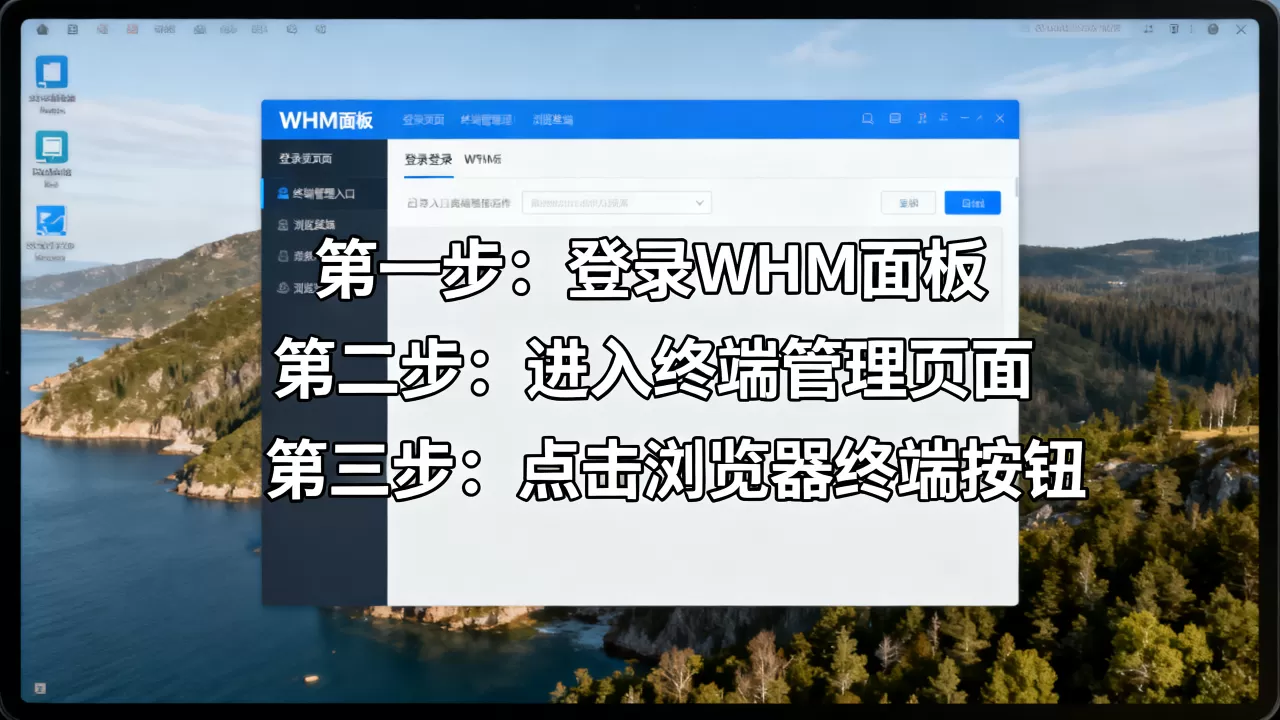Switch to the 登录登录 tab
Screen dimensions: 1280x720
(428, 160)
